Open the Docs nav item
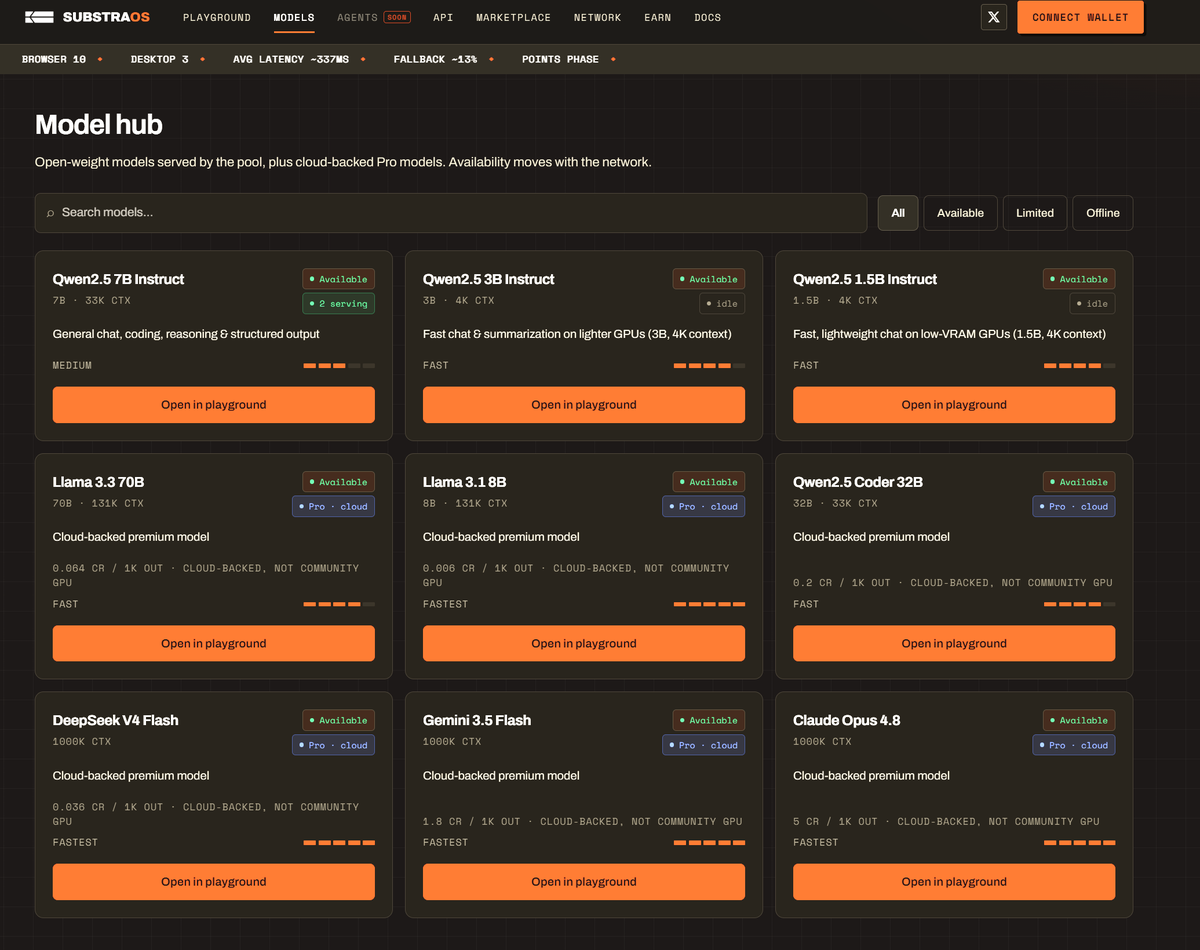1200x950 pixels. point(708,17)
